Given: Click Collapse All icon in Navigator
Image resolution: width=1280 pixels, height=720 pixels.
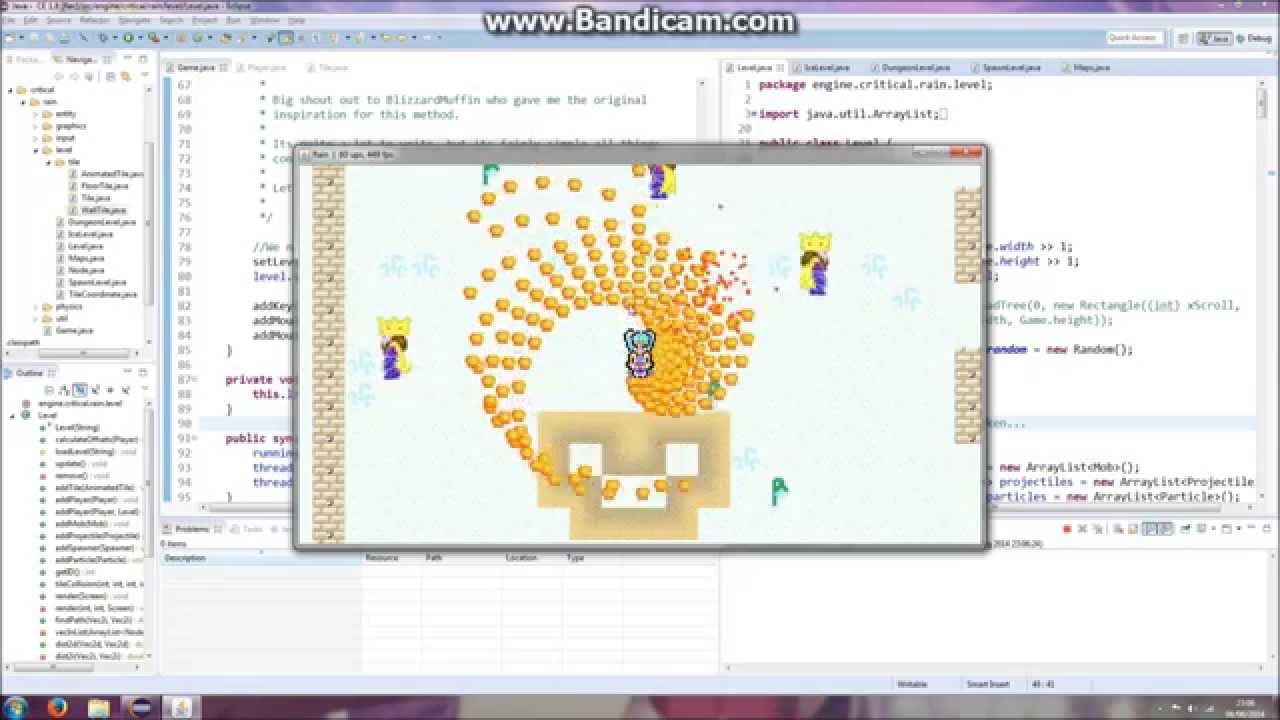Looking at the screenshot, I should [110, 76].
